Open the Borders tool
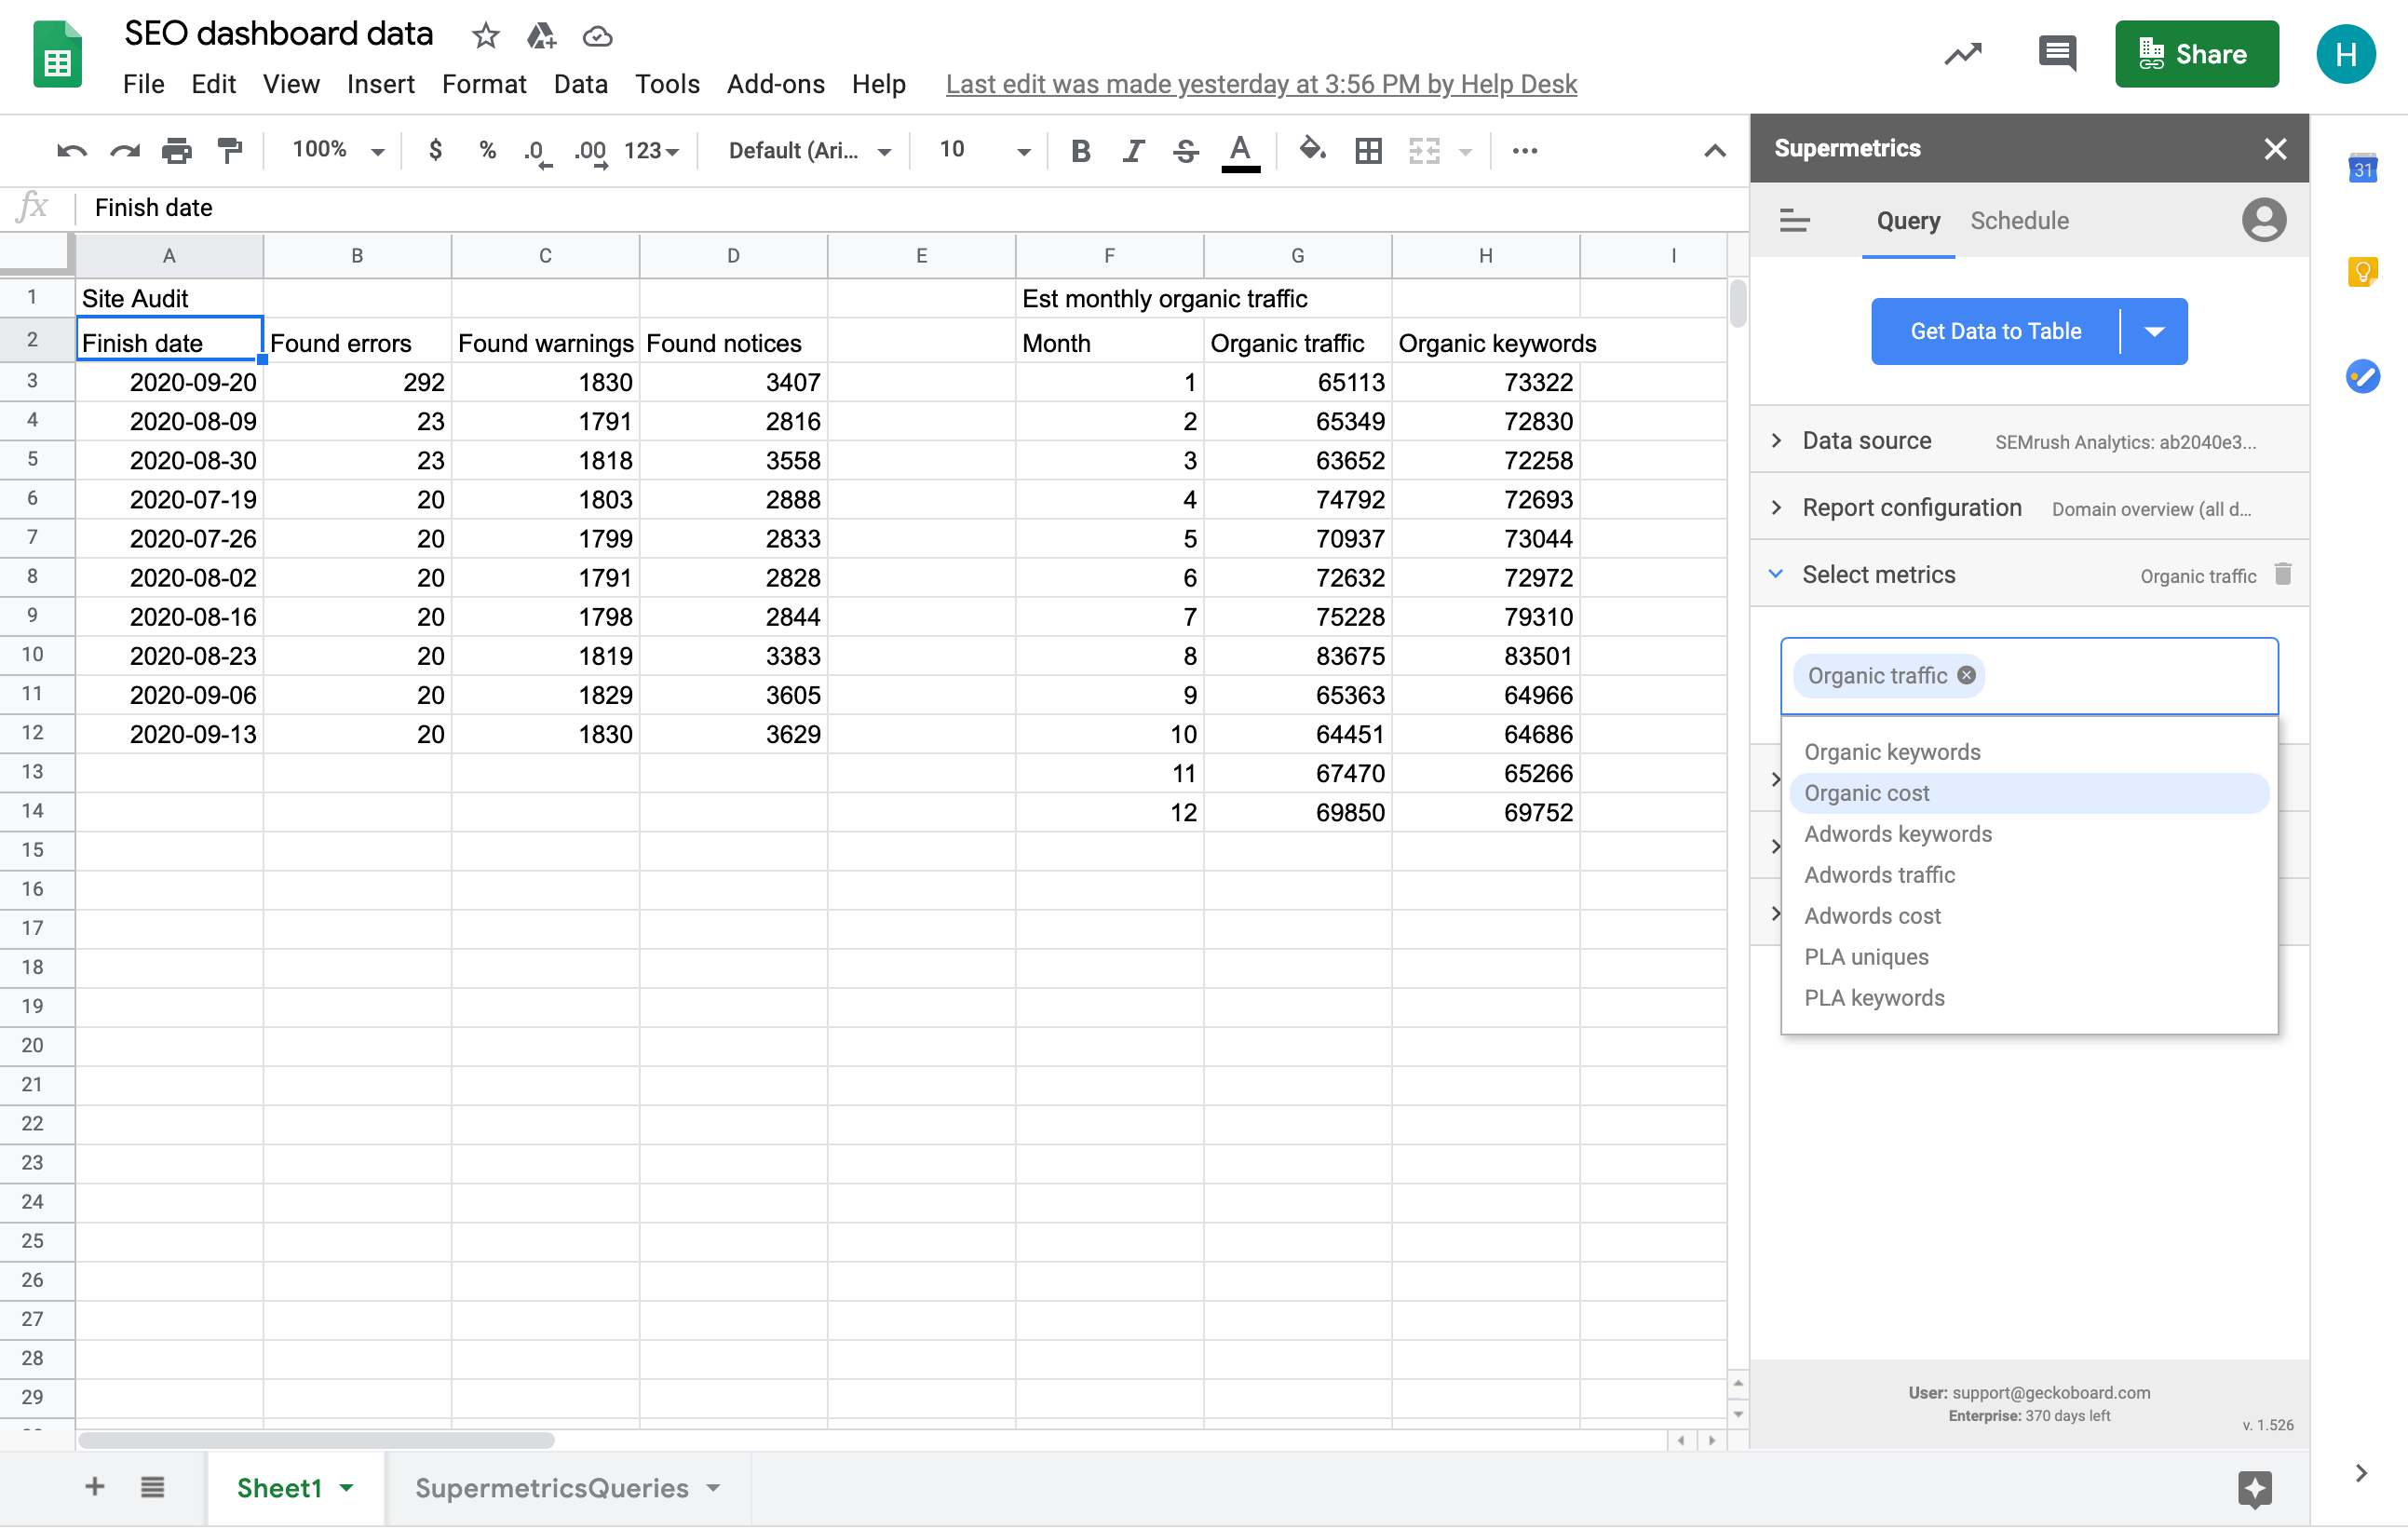Viewport: 2408px width, 1529px height. (1368, 151)
